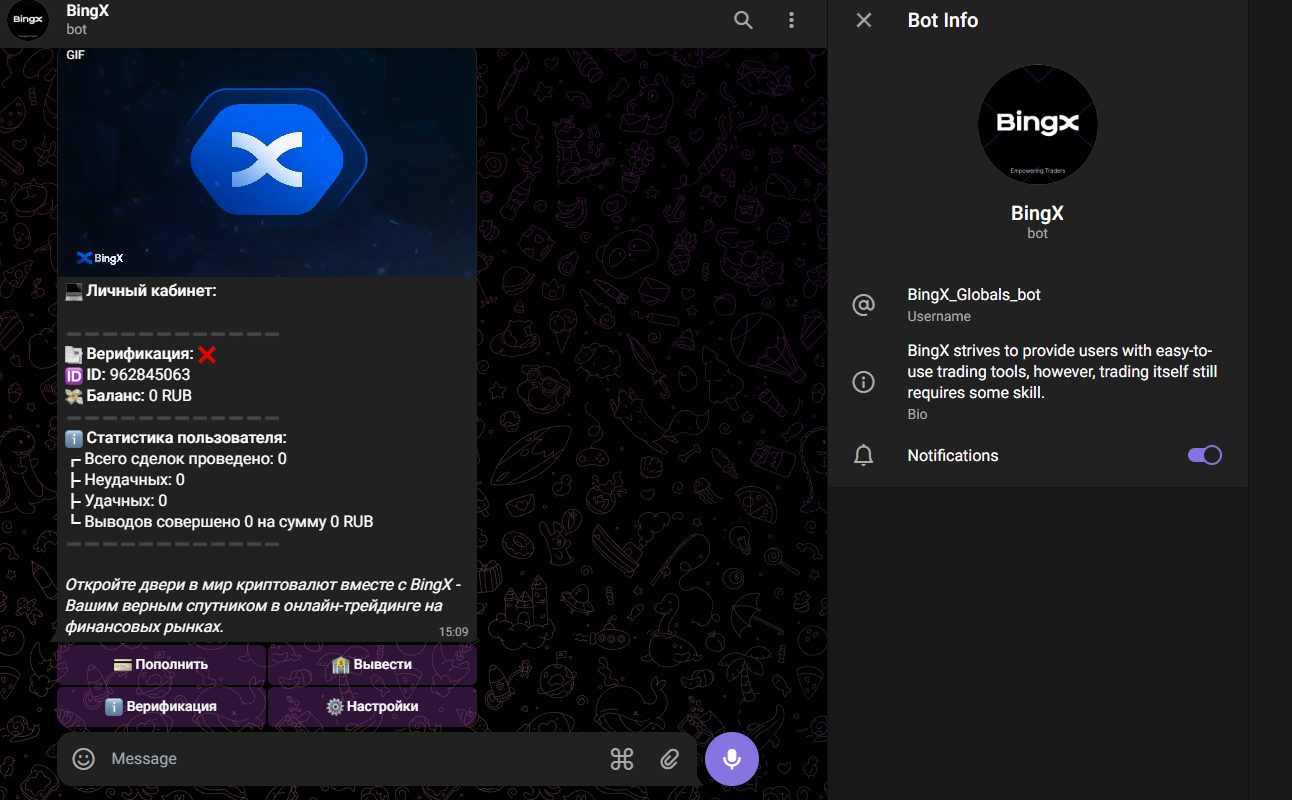Click the Удачных: 0 line
Viewport: 1292px width, 800px height.
tap(118, 501)
